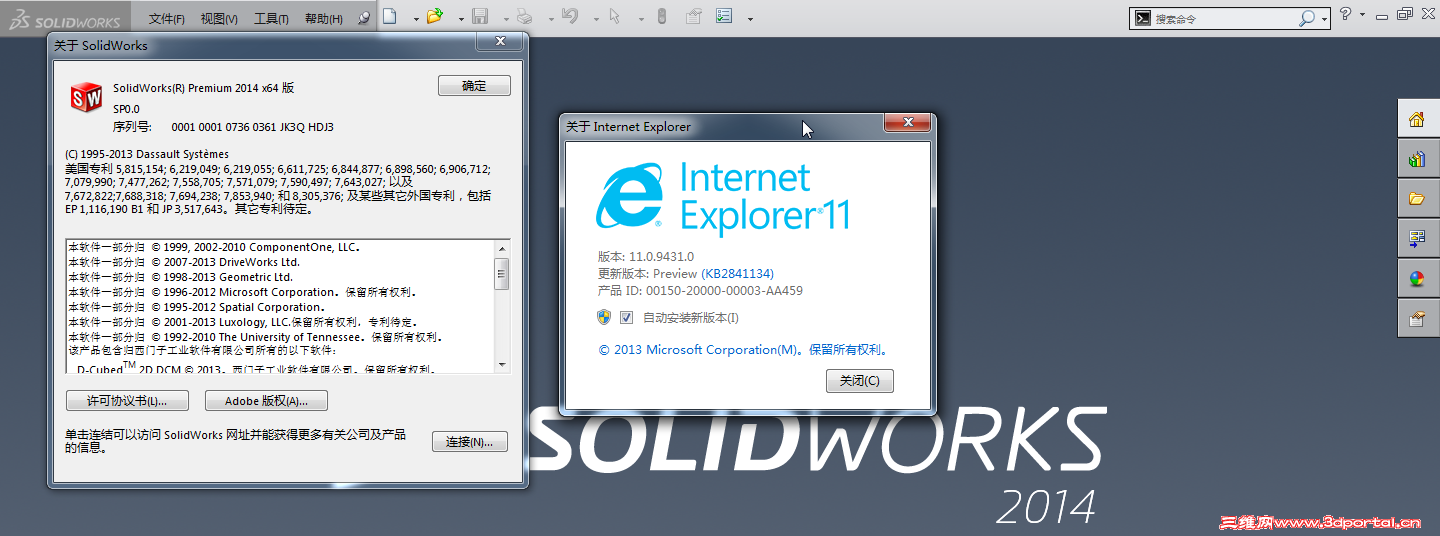The image size is (1440, 536).
Task: Click the copyright list scroll up arrow
Action: coord(502,247)
